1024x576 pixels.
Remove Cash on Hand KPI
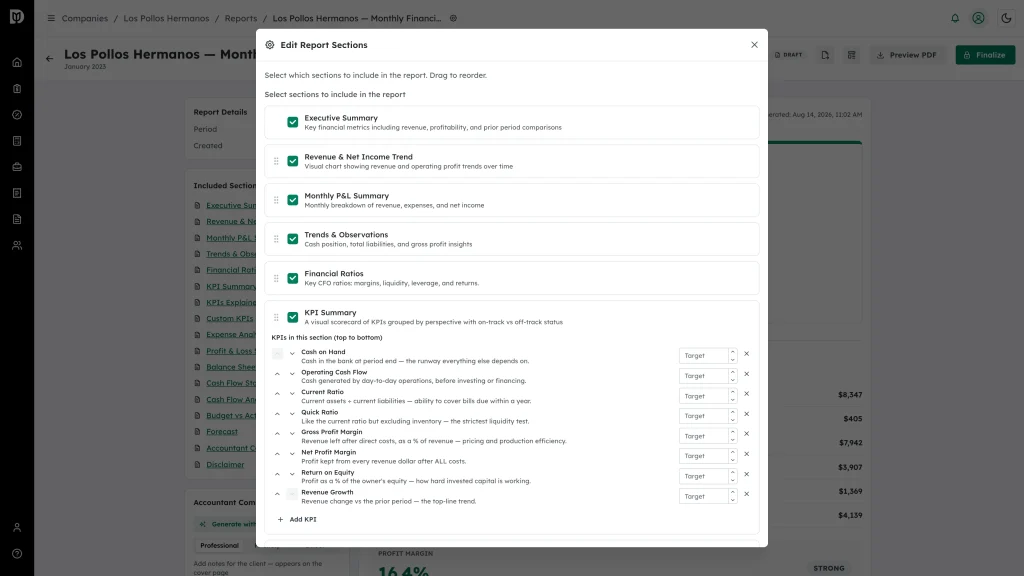pyautogui.click(x=746, y=354)
